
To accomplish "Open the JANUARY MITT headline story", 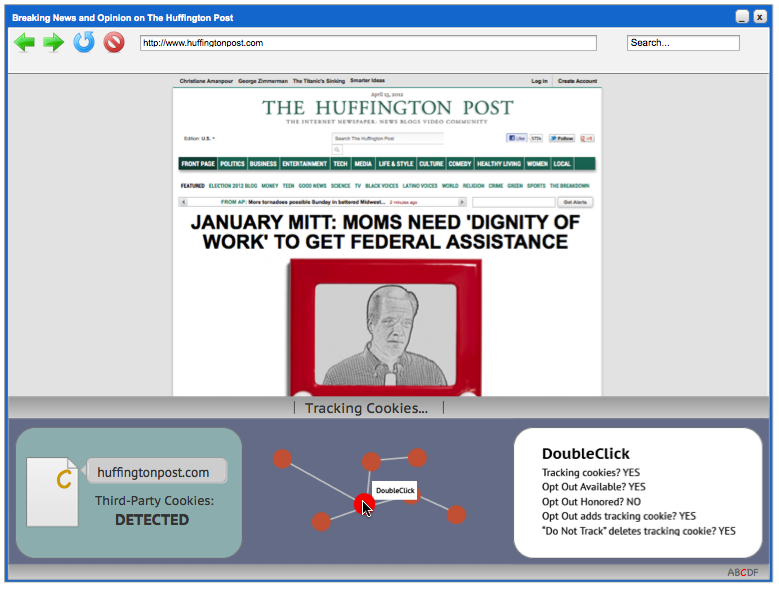I will (x=386, y=232).
